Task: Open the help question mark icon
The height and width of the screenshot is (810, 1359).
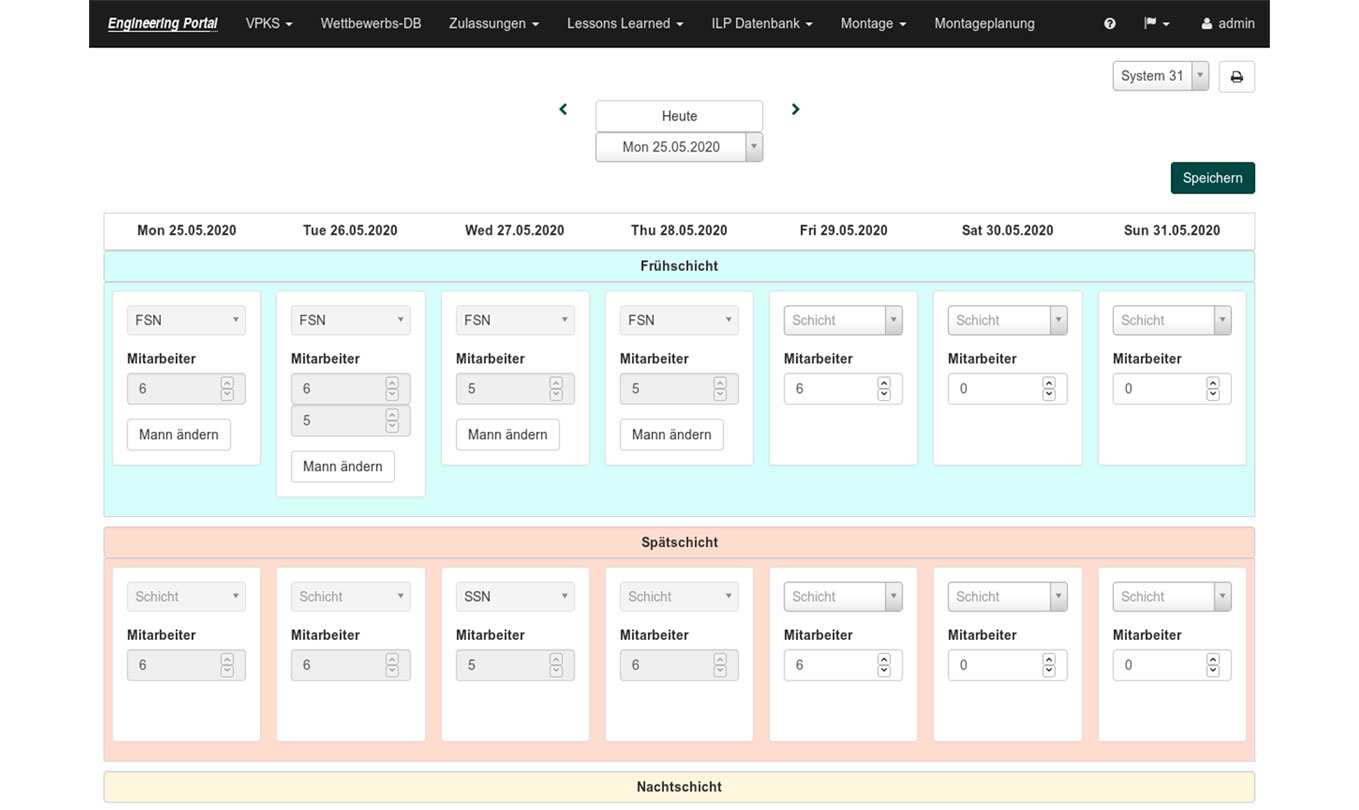Action: pos(1109,24)
